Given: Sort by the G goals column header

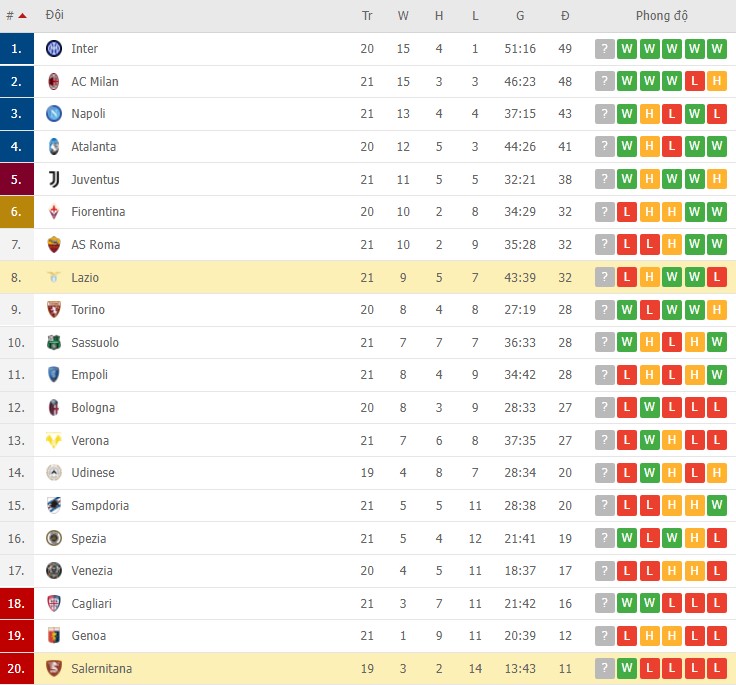Looking at the screenshot, I should [x=520, y=16].
